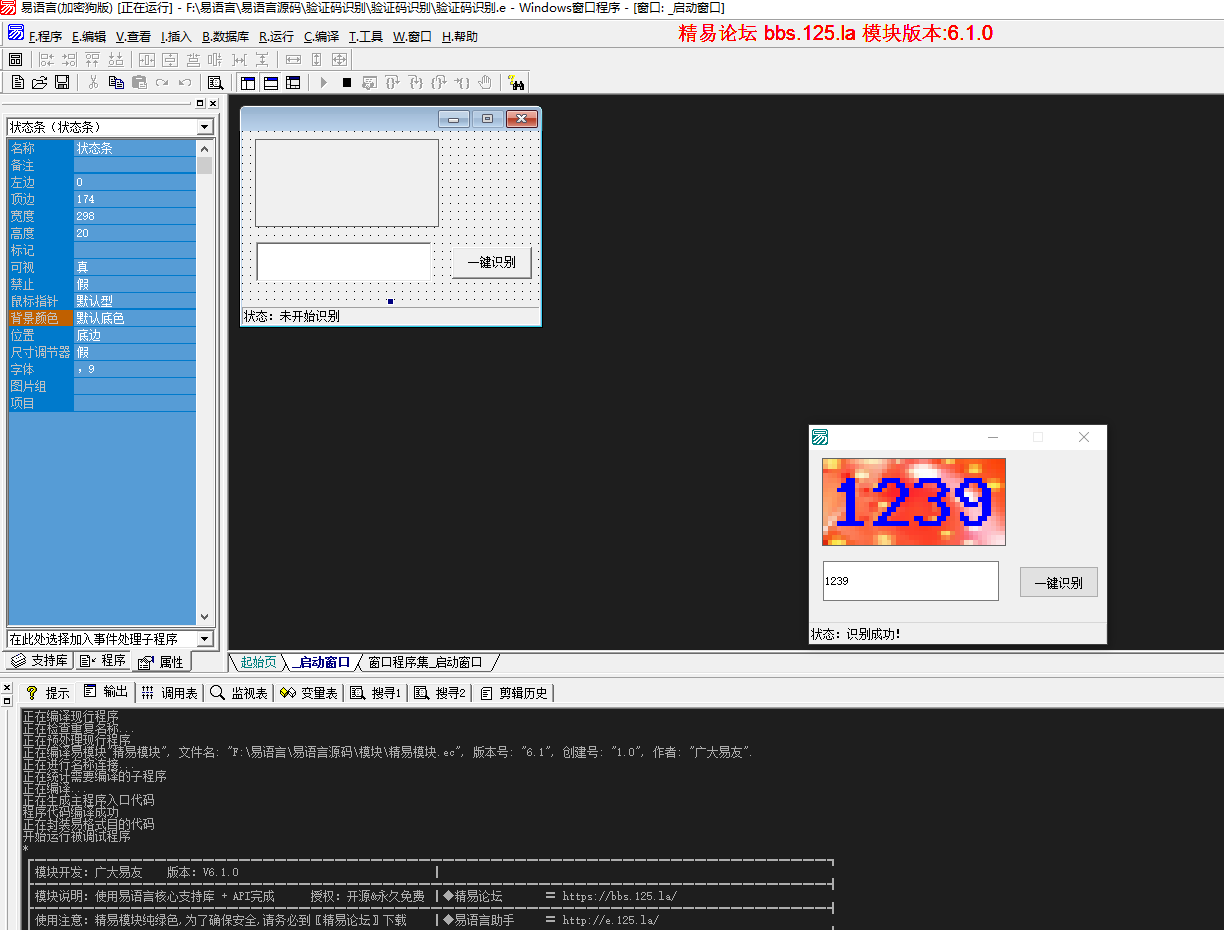This screenshot has width=1224, height=930.
Task: Float the left properties panel
Action: coord(200,104)
